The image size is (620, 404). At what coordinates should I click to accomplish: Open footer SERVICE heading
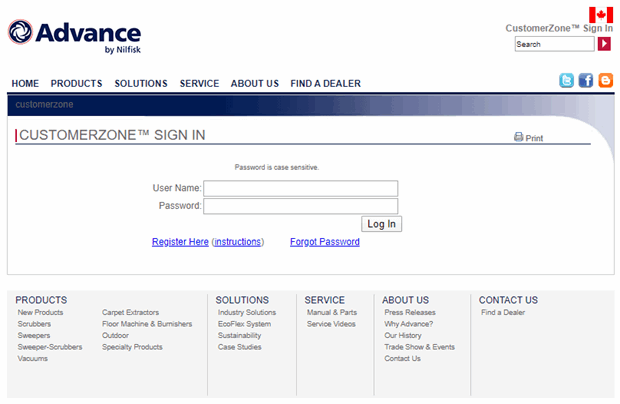325,300
